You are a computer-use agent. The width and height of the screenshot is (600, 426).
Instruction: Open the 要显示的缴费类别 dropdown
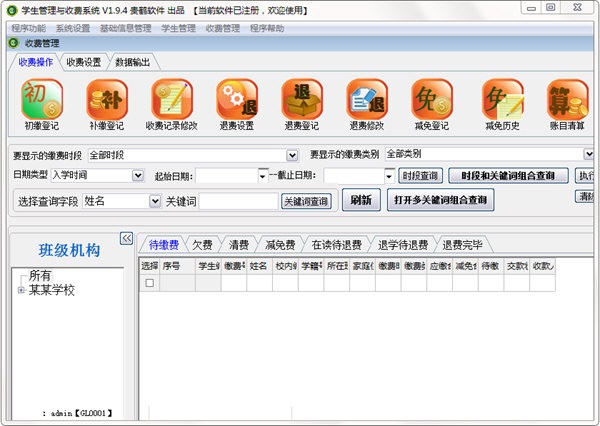589,154
